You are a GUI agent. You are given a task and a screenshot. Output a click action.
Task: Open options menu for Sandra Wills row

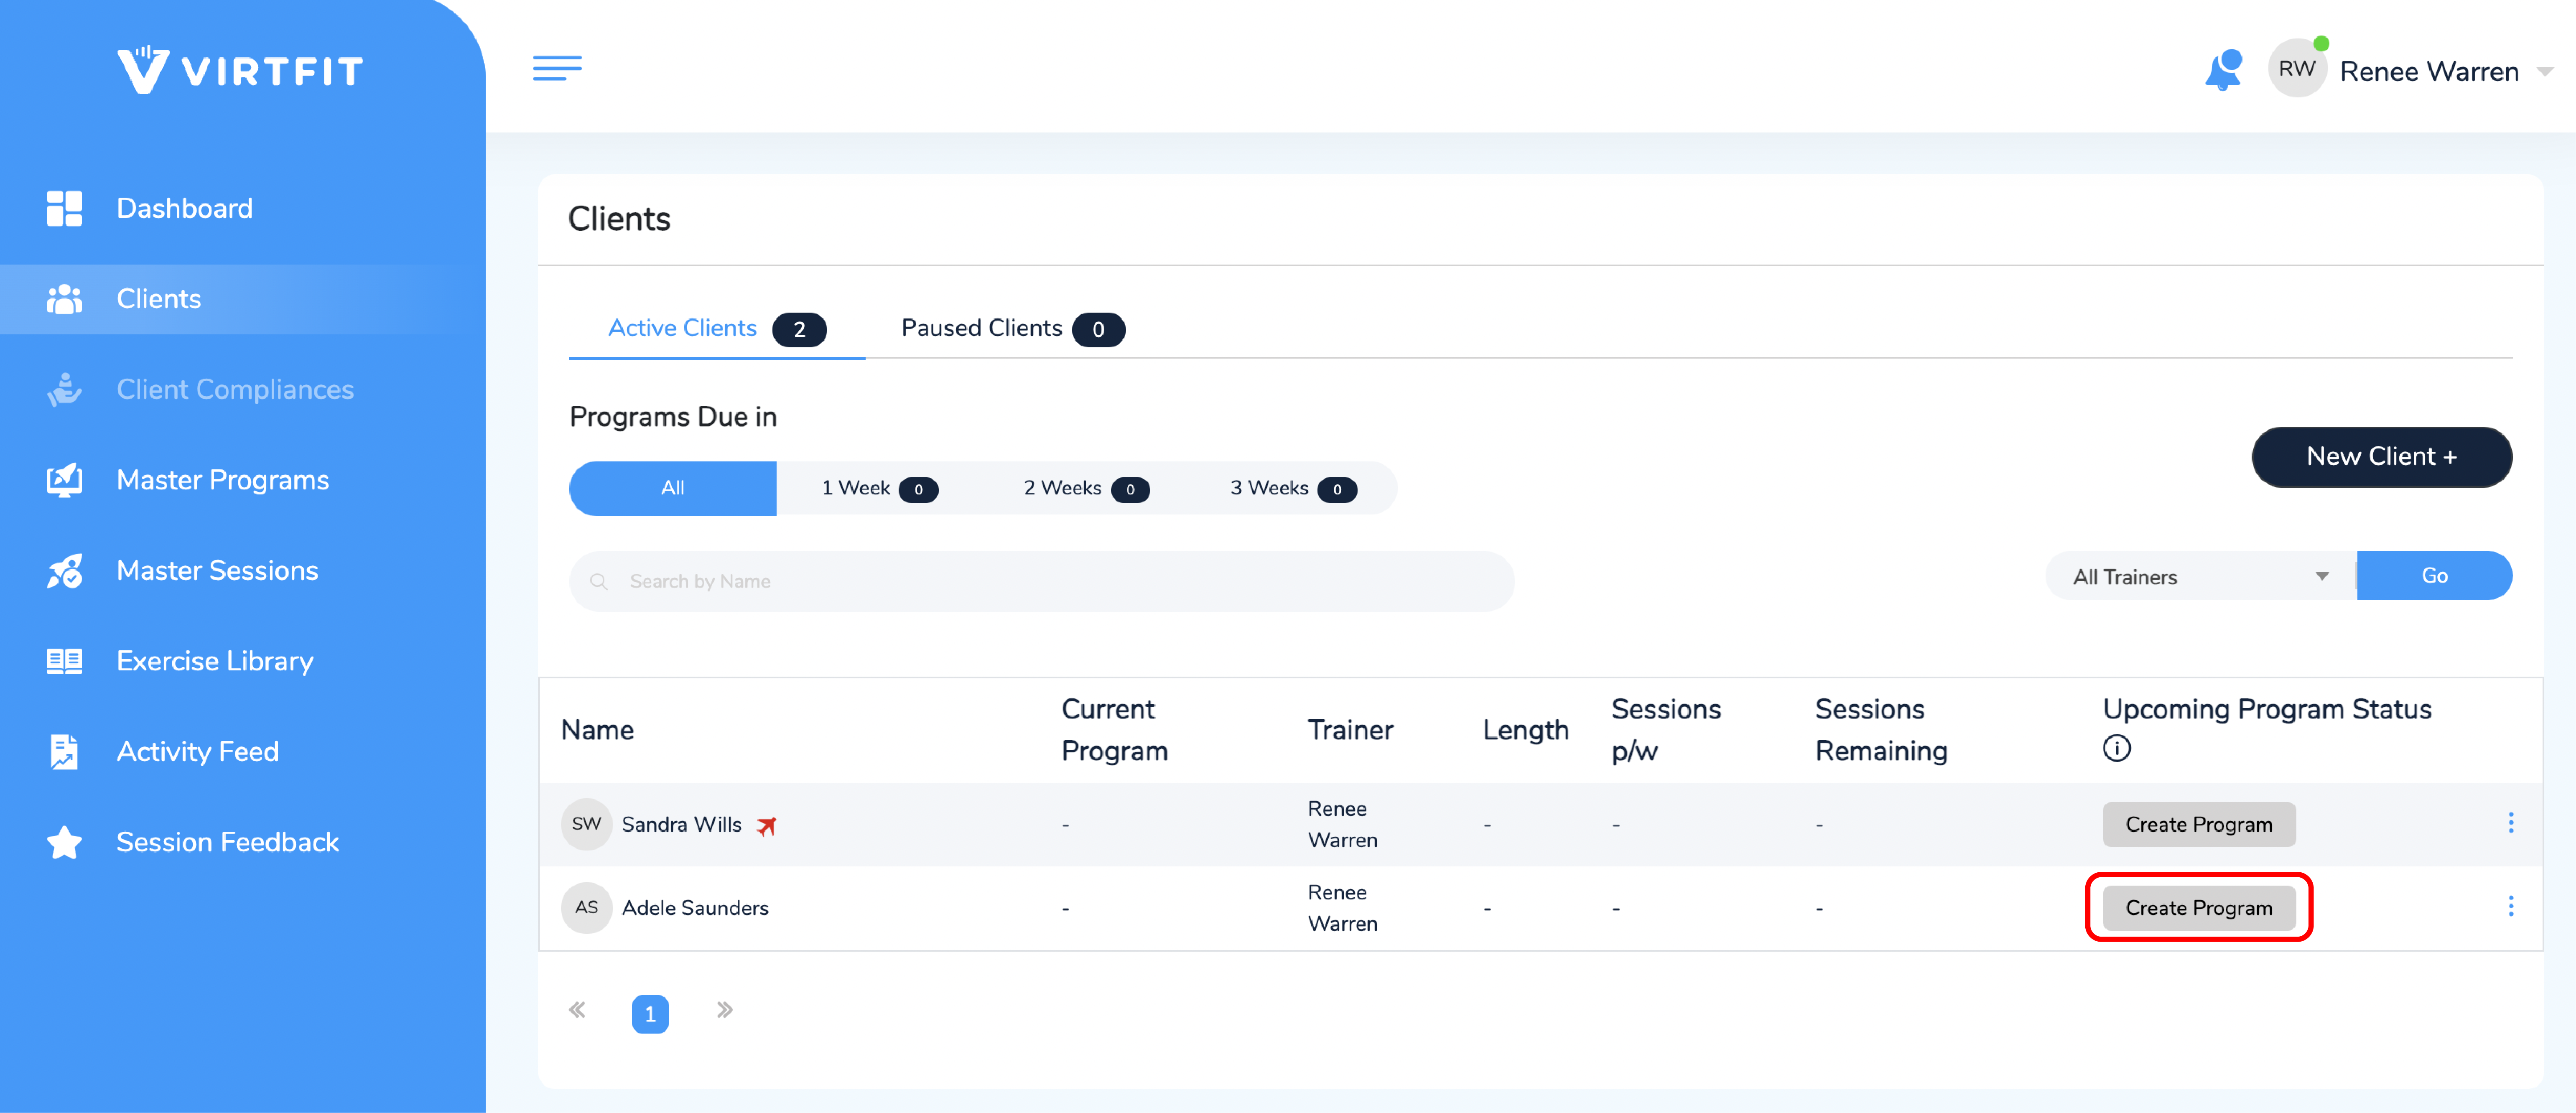pos(2510,823)
